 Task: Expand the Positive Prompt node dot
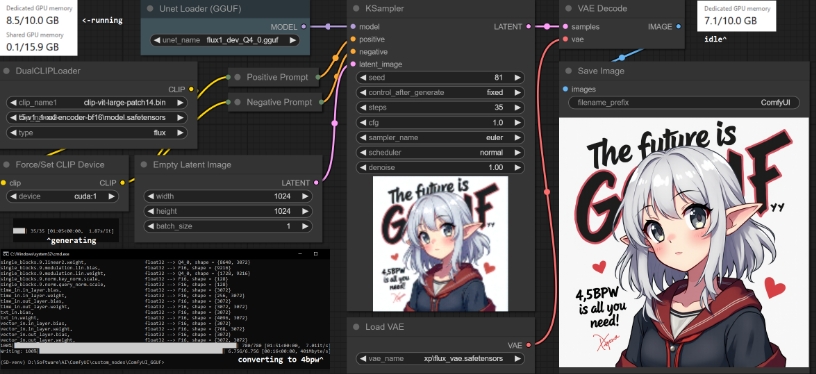coord(237,77)
